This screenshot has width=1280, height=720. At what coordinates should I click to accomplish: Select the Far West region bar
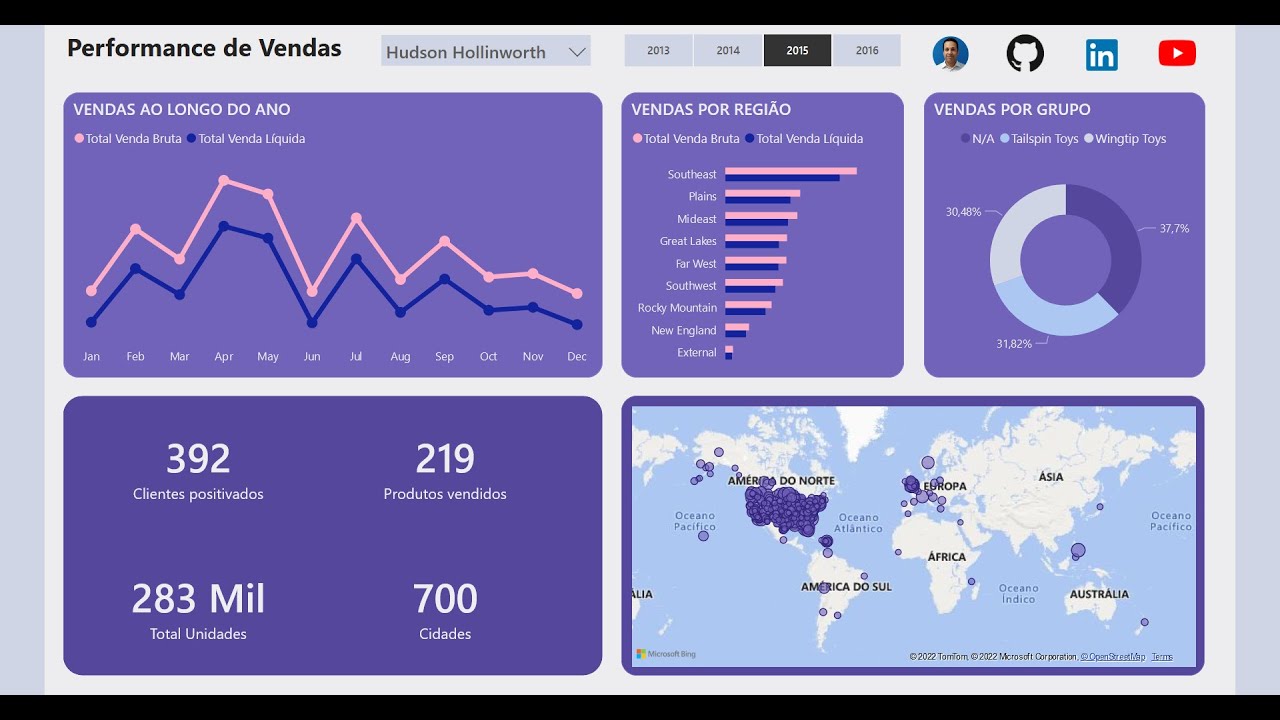click(756, 263)
